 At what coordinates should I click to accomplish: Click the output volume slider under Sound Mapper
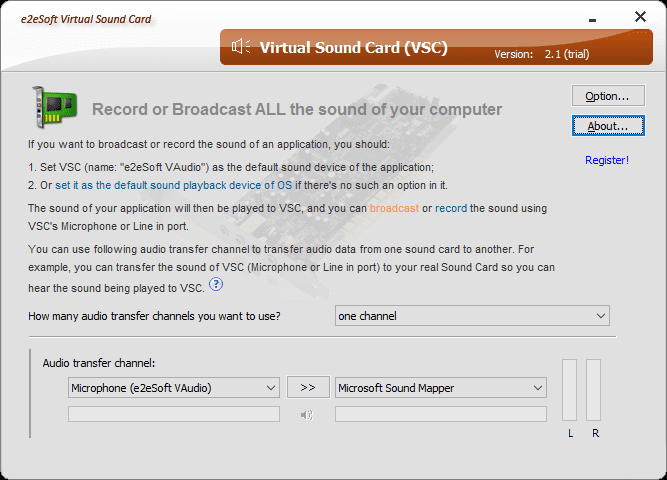[x=441, y=414]
